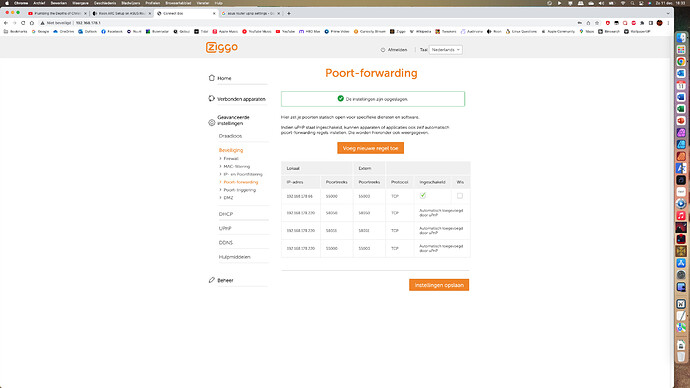Open IP- en Poortfiltering subpage
Viewport: 690px width, 388px height.
(243, 174)
